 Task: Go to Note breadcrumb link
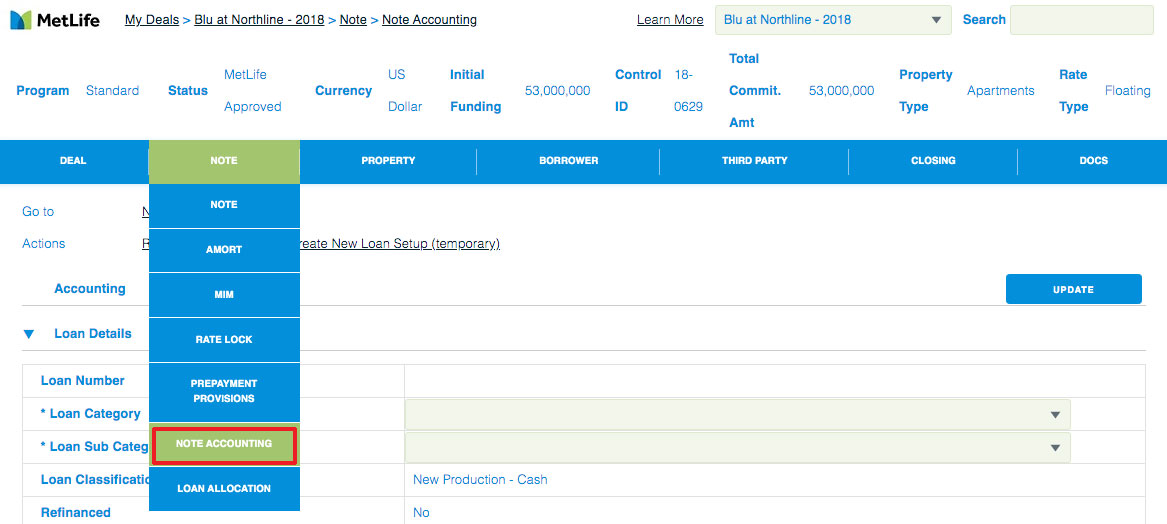click(353, 20)
